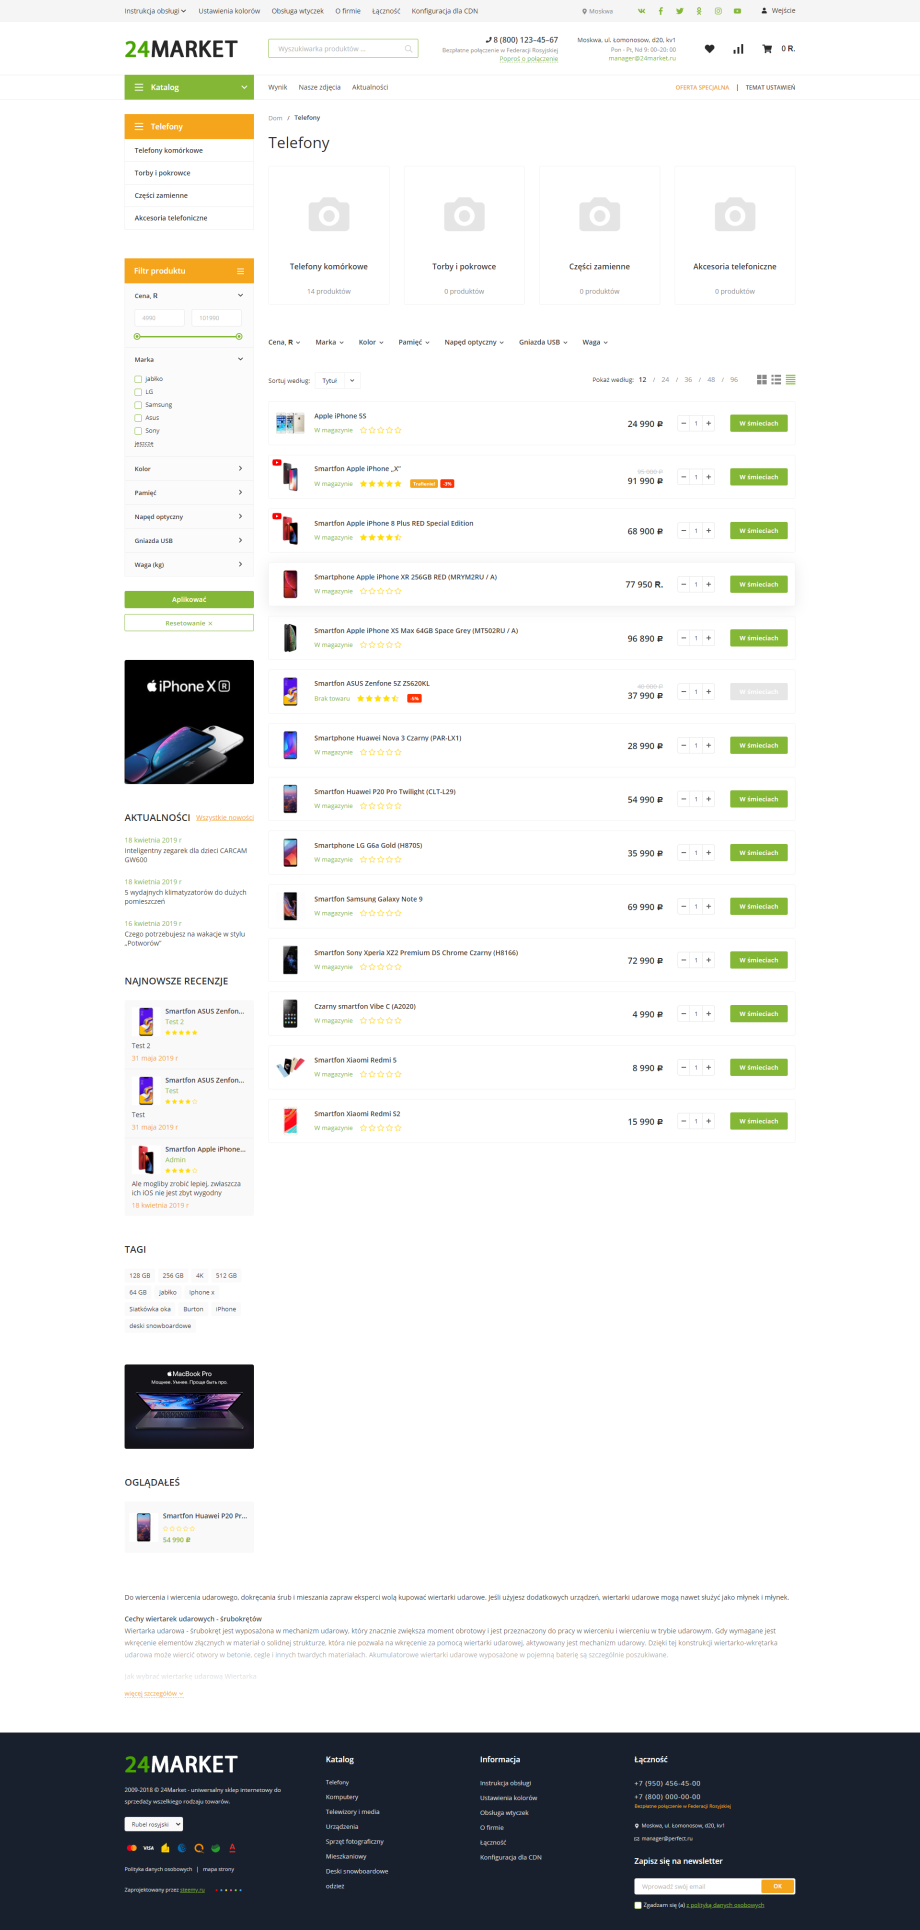Add Apple iPhone 5S to cart
The image size is (920, 1930).
pyautogui.click(x=758, y=423)
